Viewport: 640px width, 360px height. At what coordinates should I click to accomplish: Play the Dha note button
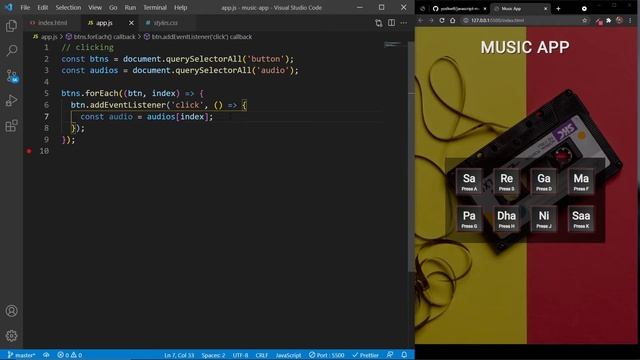tap(507, 218)
